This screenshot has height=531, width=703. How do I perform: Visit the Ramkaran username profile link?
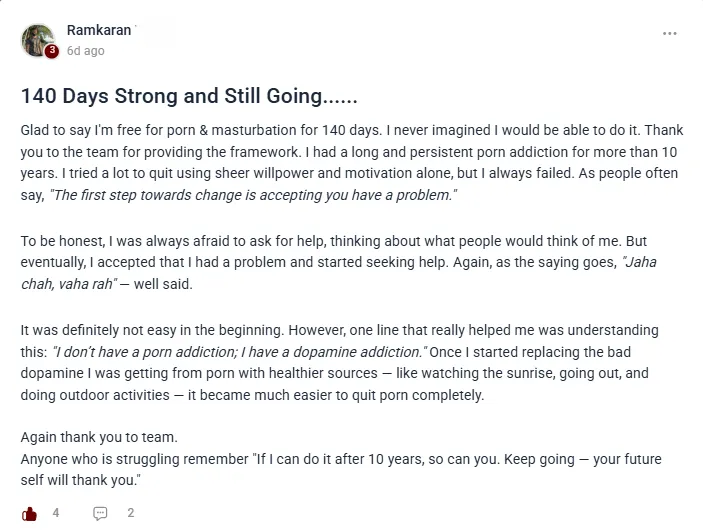(x=99, y=30)
